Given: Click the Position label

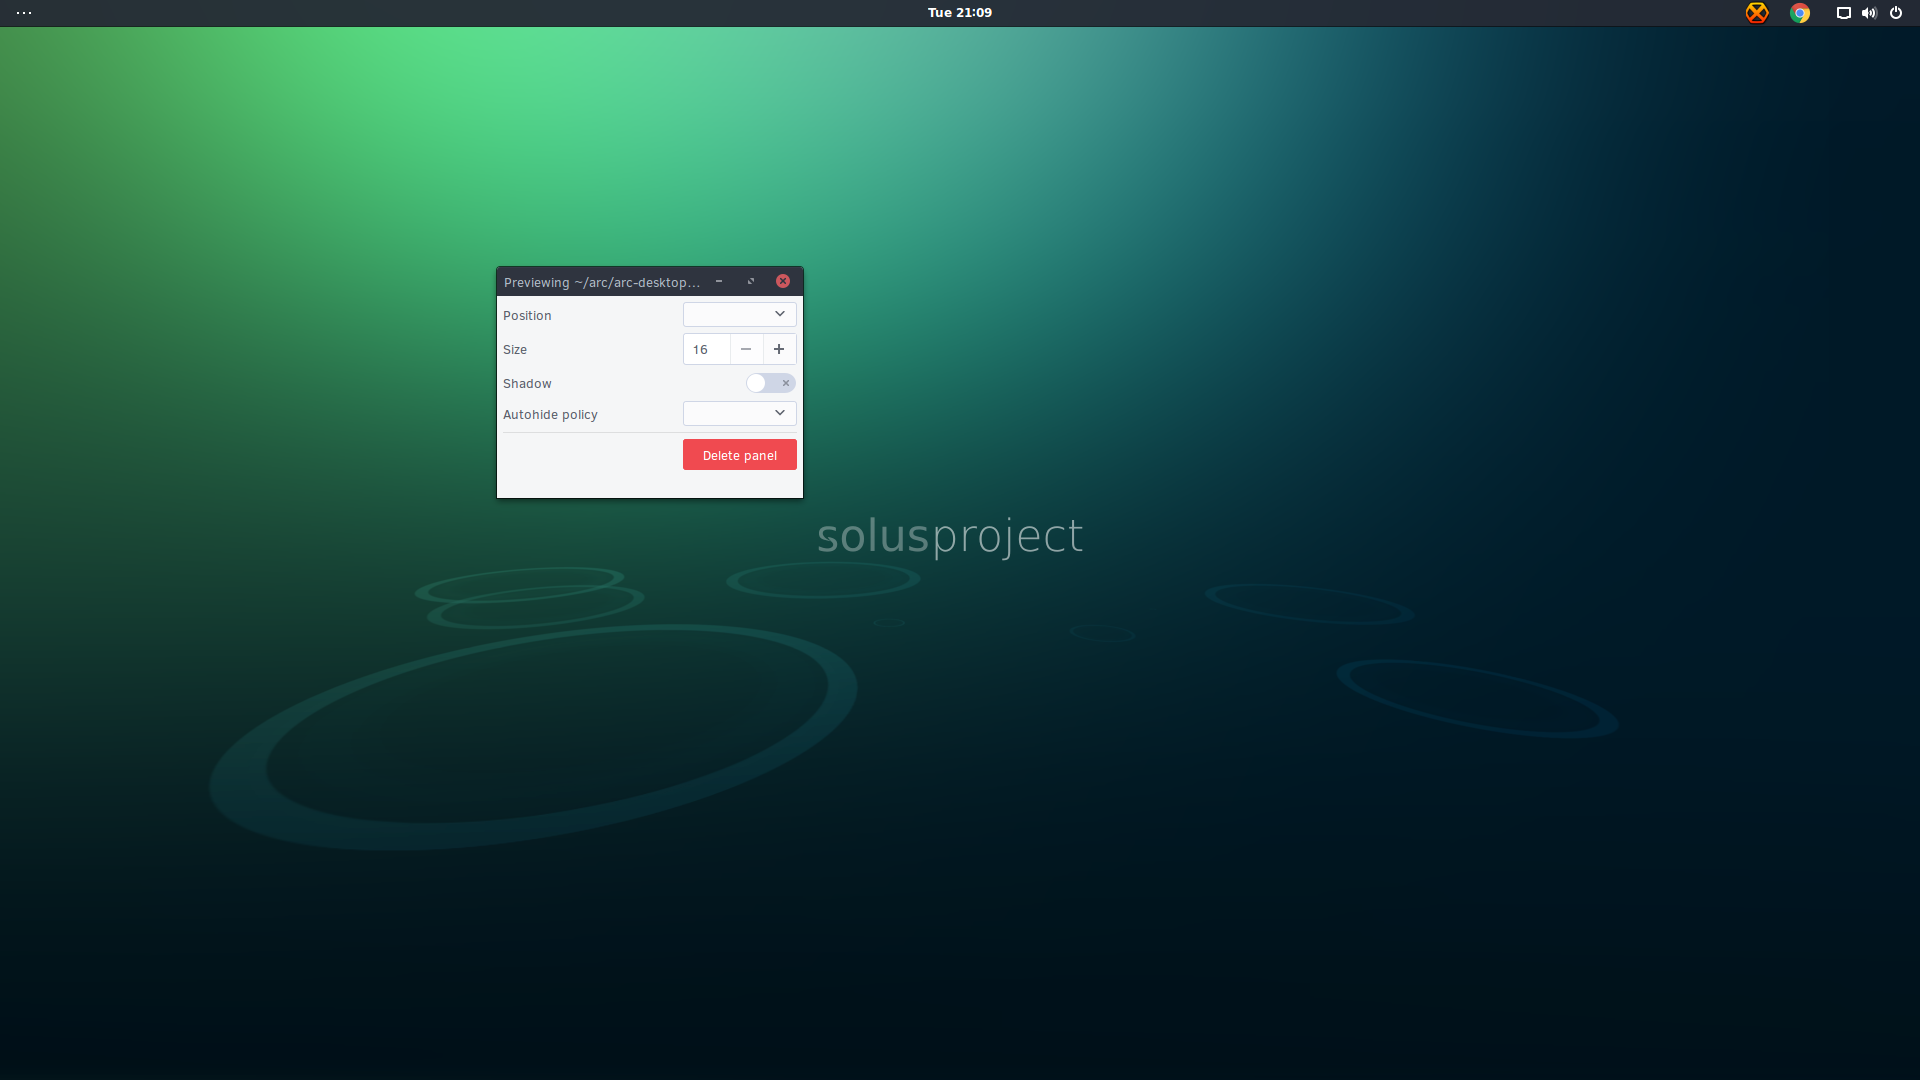Looking at the screenshot, I should 527,315.
